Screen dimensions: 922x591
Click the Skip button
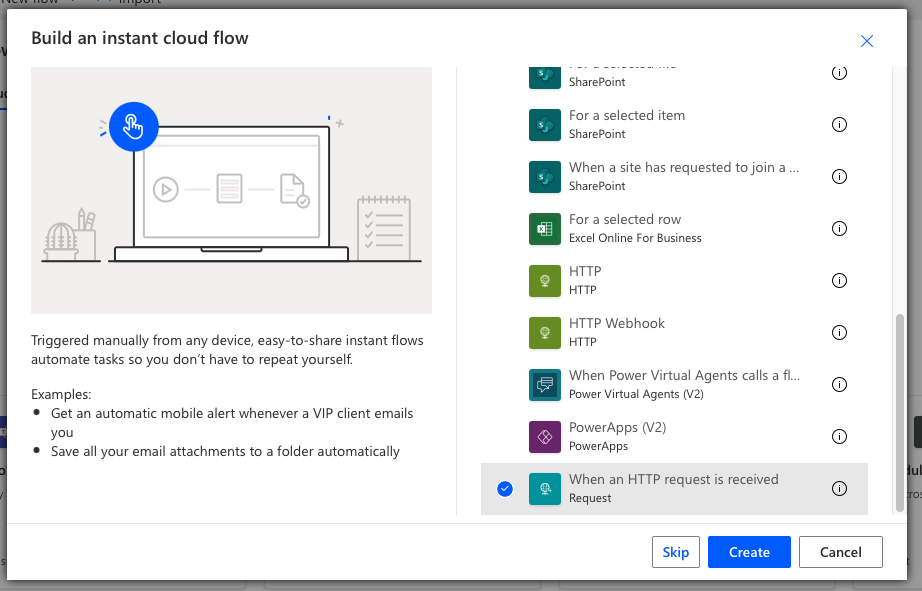tap(676, 552)
